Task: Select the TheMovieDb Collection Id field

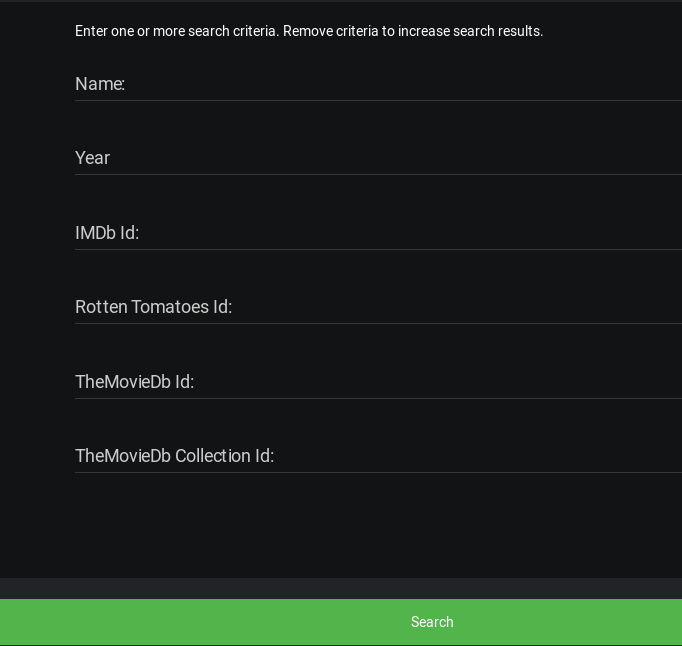Action: pos(378,456)
